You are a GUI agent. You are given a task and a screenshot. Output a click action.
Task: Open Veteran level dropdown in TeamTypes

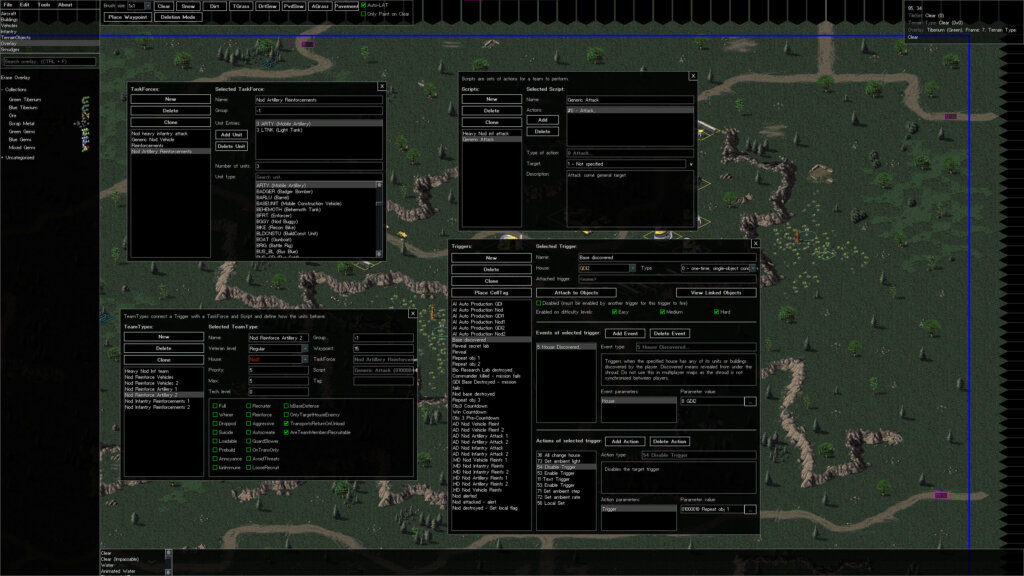304,349
